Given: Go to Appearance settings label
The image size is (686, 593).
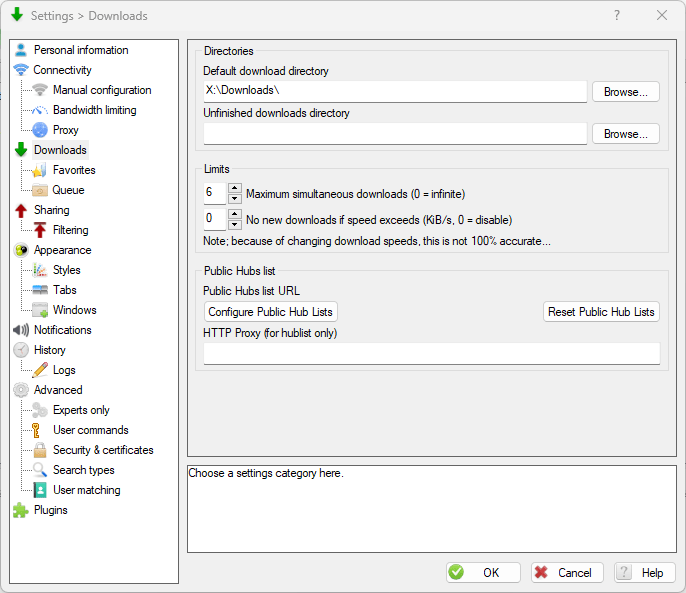Looking at the screenshot, I should 63,250.
